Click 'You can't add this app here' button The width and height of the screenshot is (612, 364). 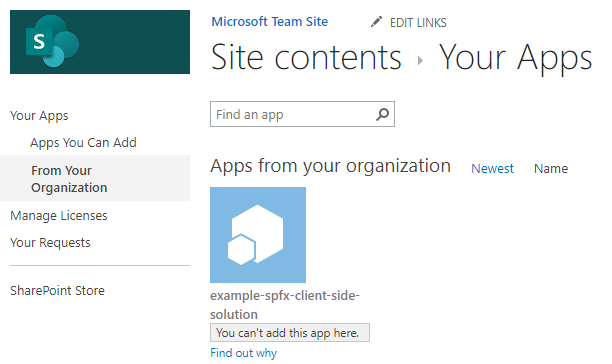(x=290, y=333)
